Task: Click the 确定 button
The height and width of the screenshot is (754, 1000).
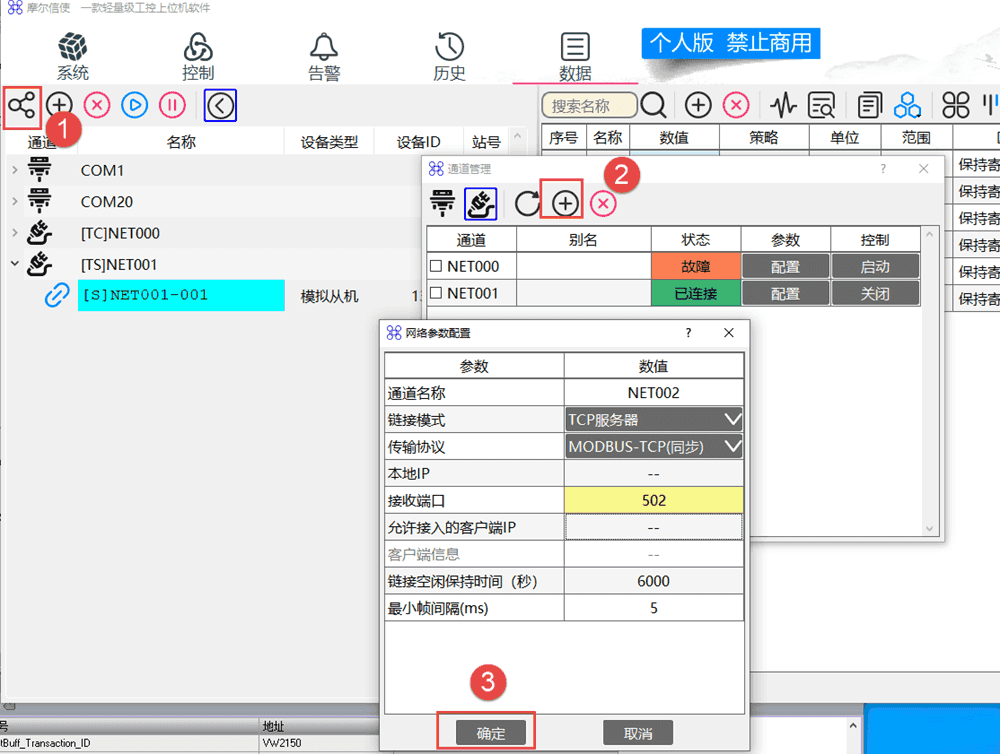Action: point(490,733)
